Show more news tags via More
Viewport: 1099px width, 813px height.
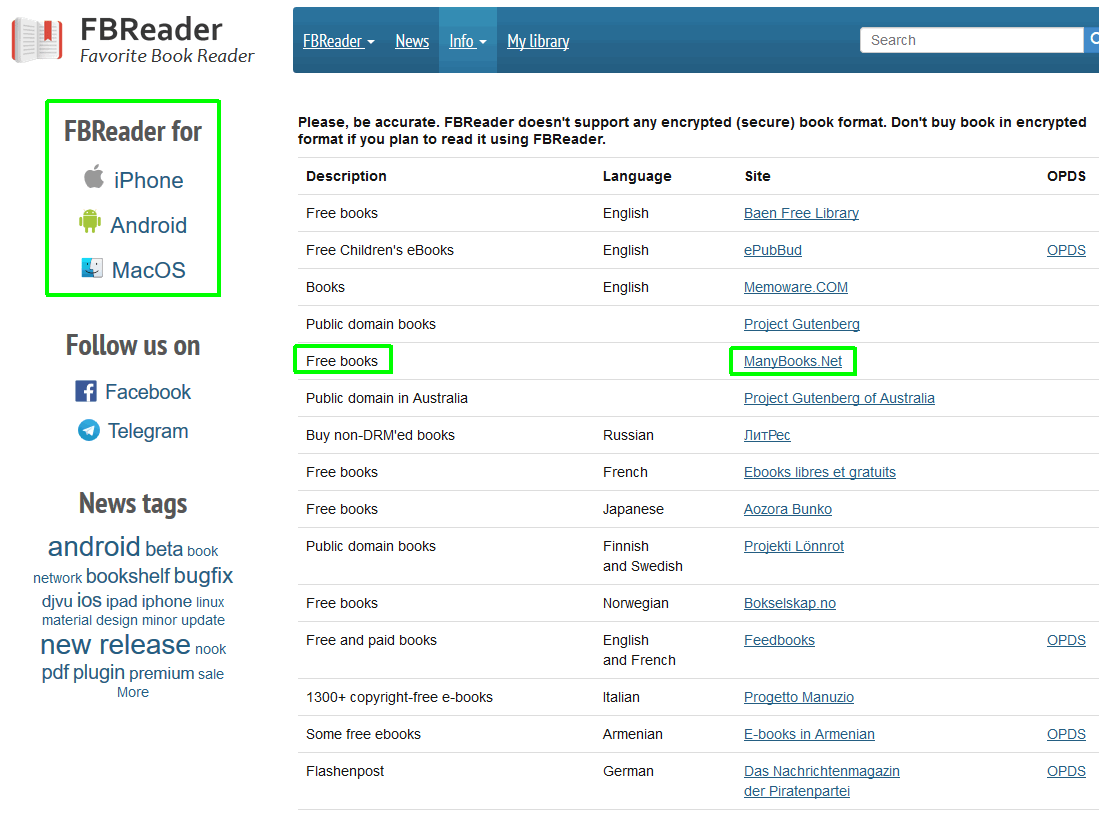[x=132, y=692]
